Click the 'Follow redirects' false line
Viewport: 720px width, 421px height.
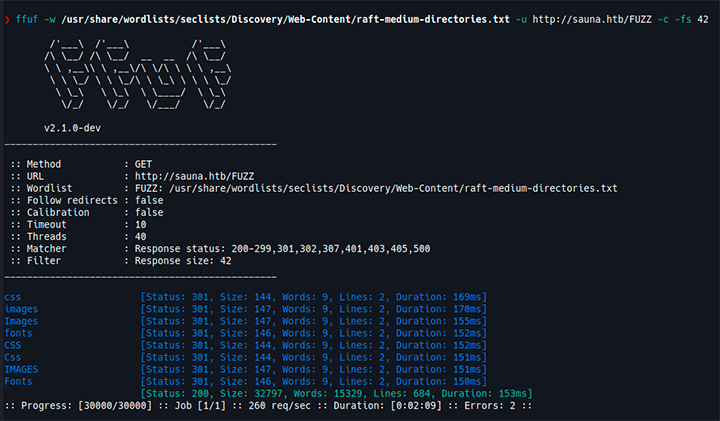click(87, 200)
